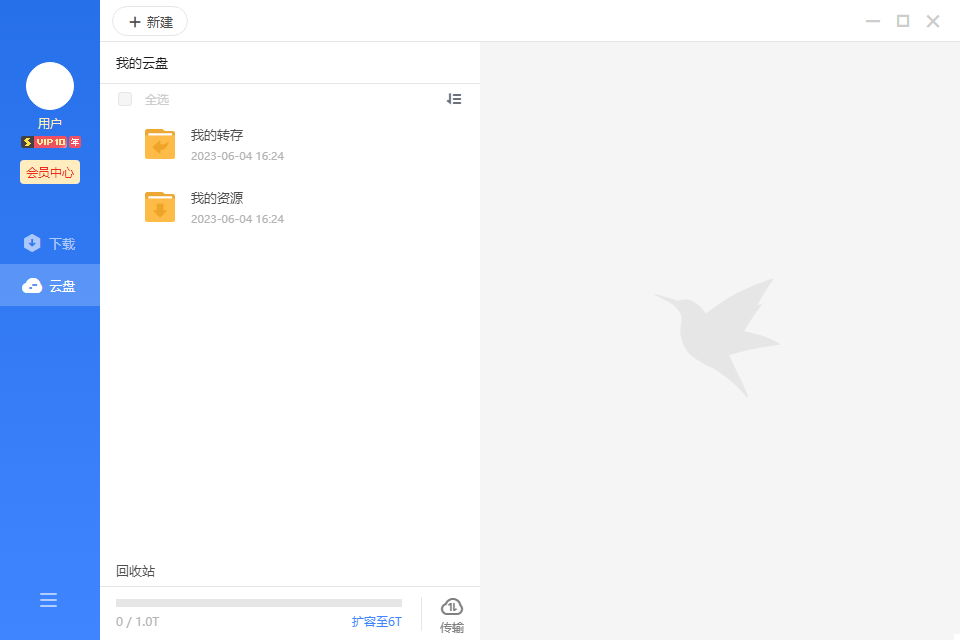This screenshot has width=960, height=640.
Task: Switch to the 下载 download tab
Action: click(50, 243)
